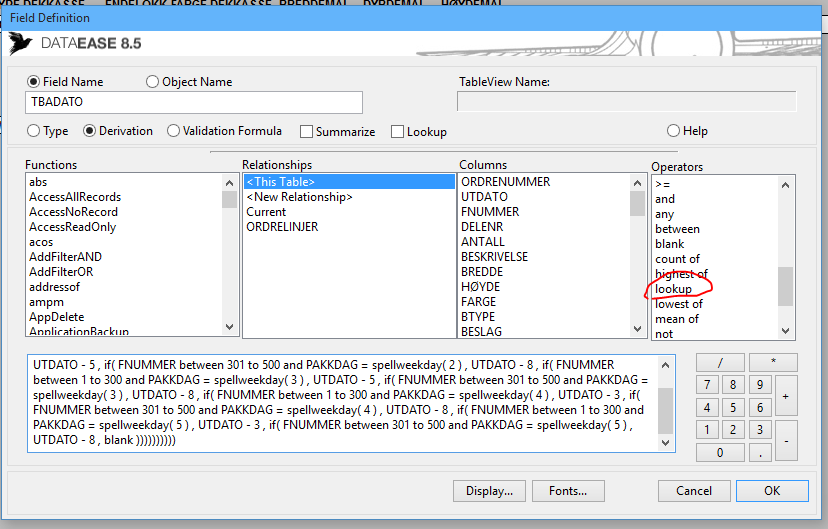Viewport: 828px width, 529px height.
Task: Select AddFilterOR function
Action: pyautogui.click(x=61, y=272)
